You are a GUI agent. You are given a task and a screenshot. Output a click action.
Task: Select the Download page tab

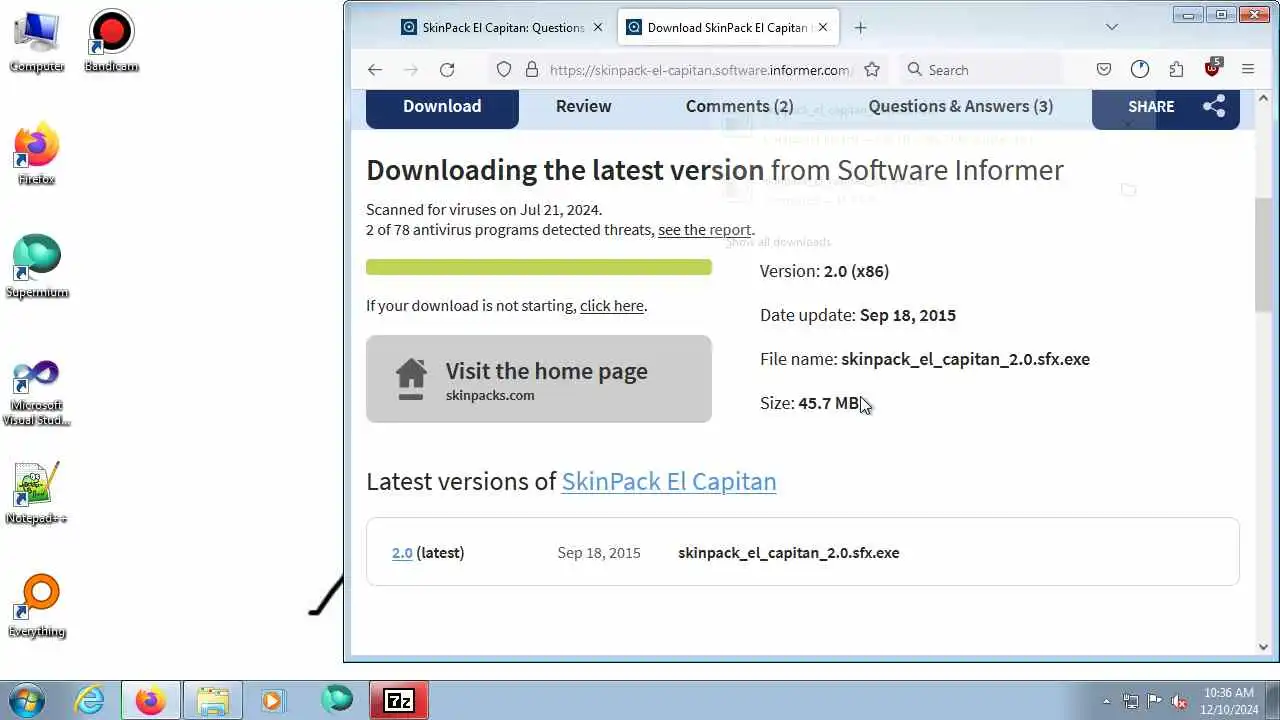(x=442, y=106)
